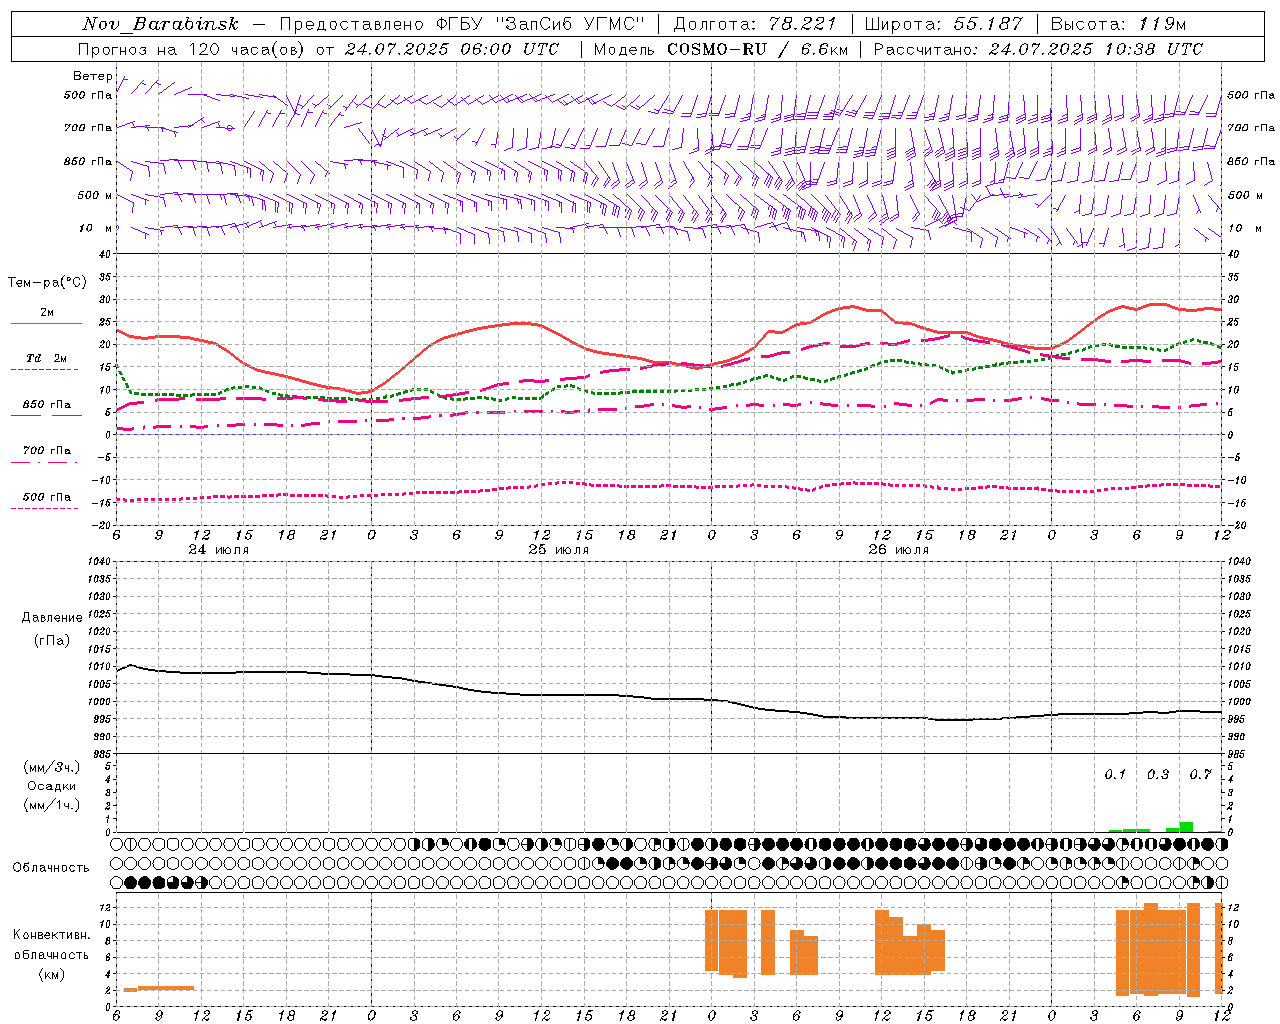
Task: Click the (мм/3ч.) precipitation unit label
Action: coord(52,767)
